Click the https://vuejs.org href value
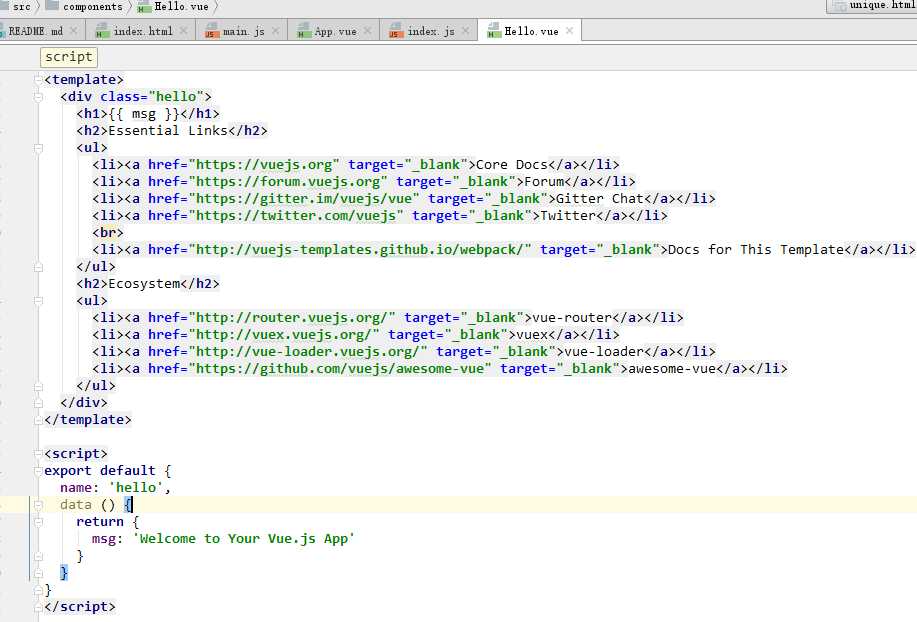Viewport: 917px width, 622px height. click(x=264, y=165)
